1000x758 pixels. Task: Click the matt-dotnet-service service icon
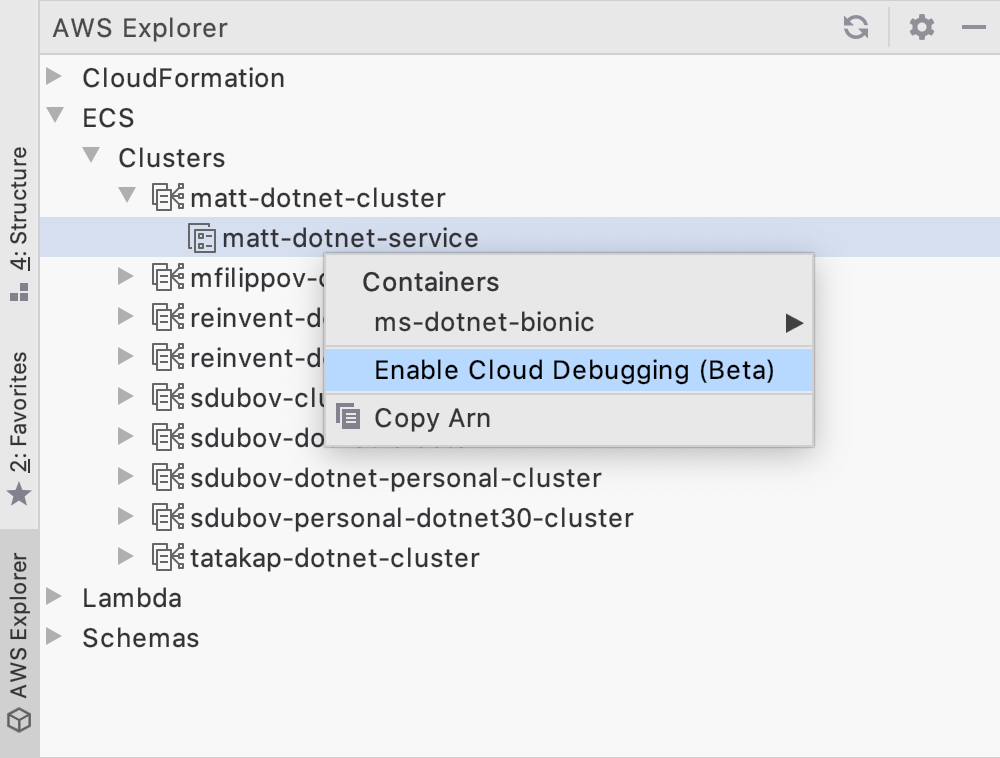coord(202,238)
